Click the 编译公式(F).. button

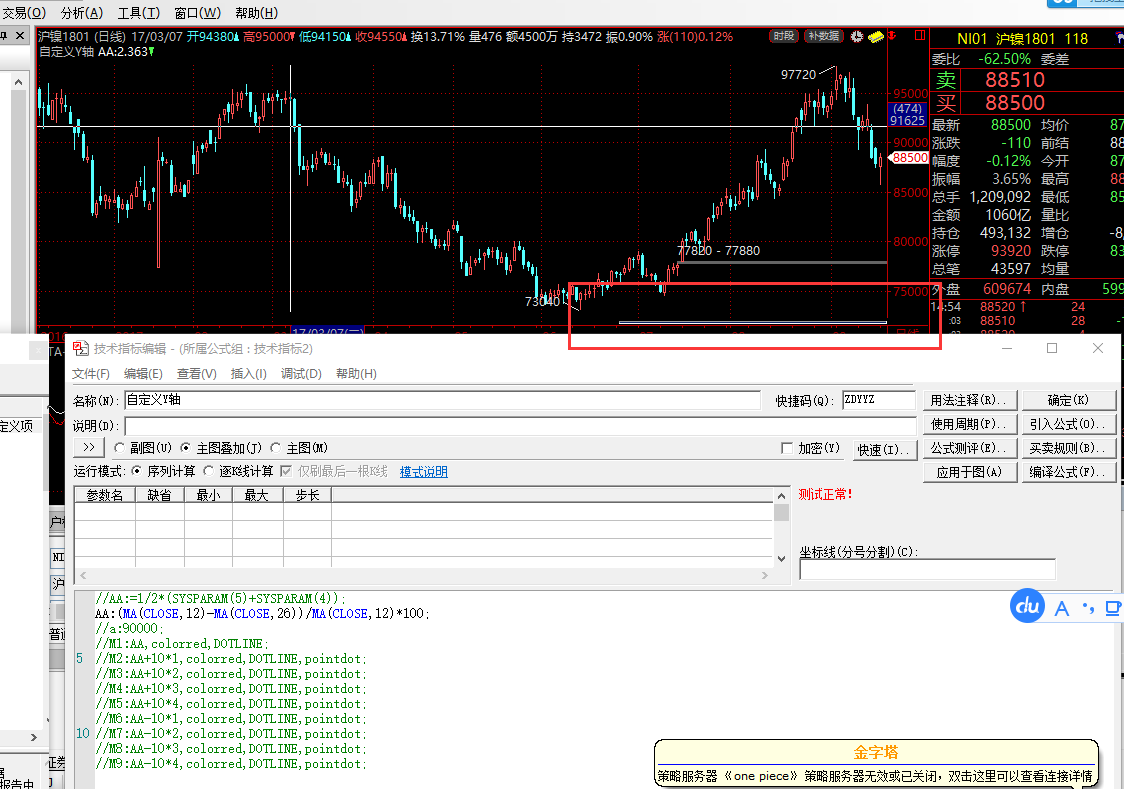tap(1068, 472)
